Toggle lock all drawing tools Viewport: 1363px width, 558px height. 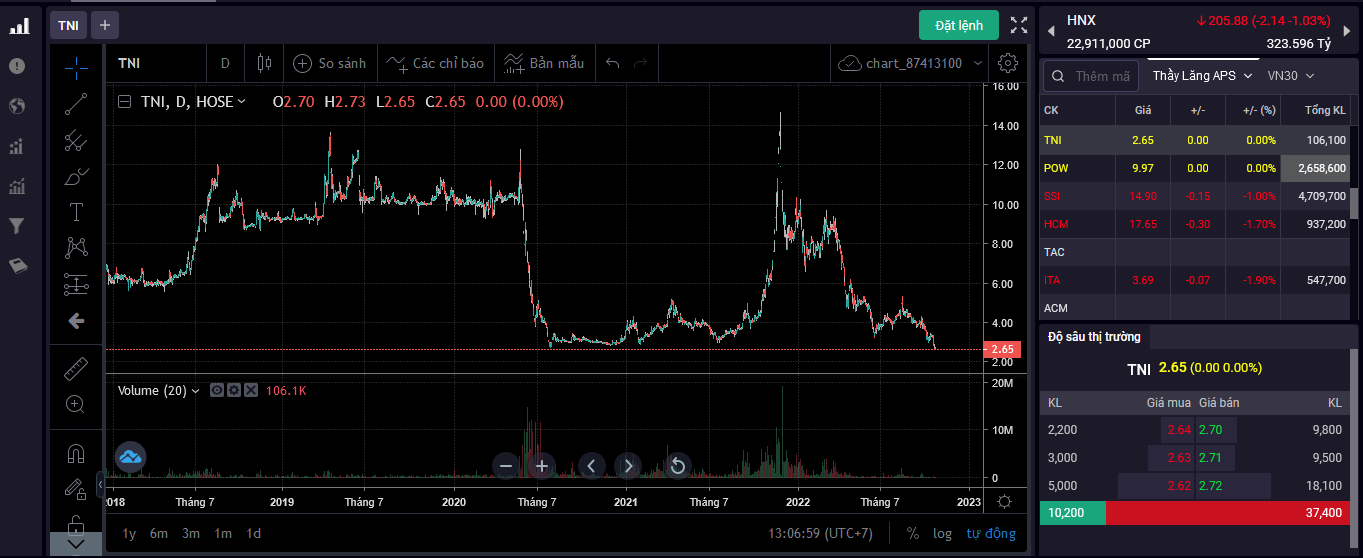click(x=76, y=523)
